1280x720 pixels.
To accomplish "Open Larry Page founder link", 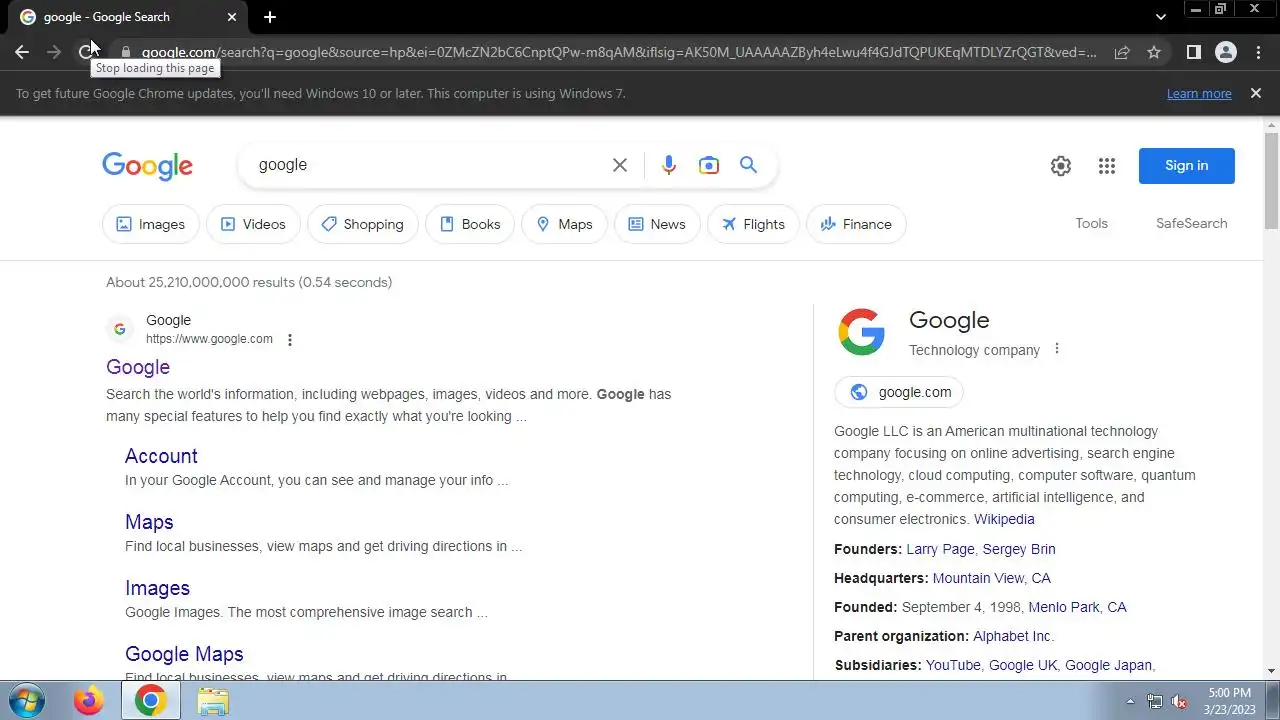I will pos(940,549).
